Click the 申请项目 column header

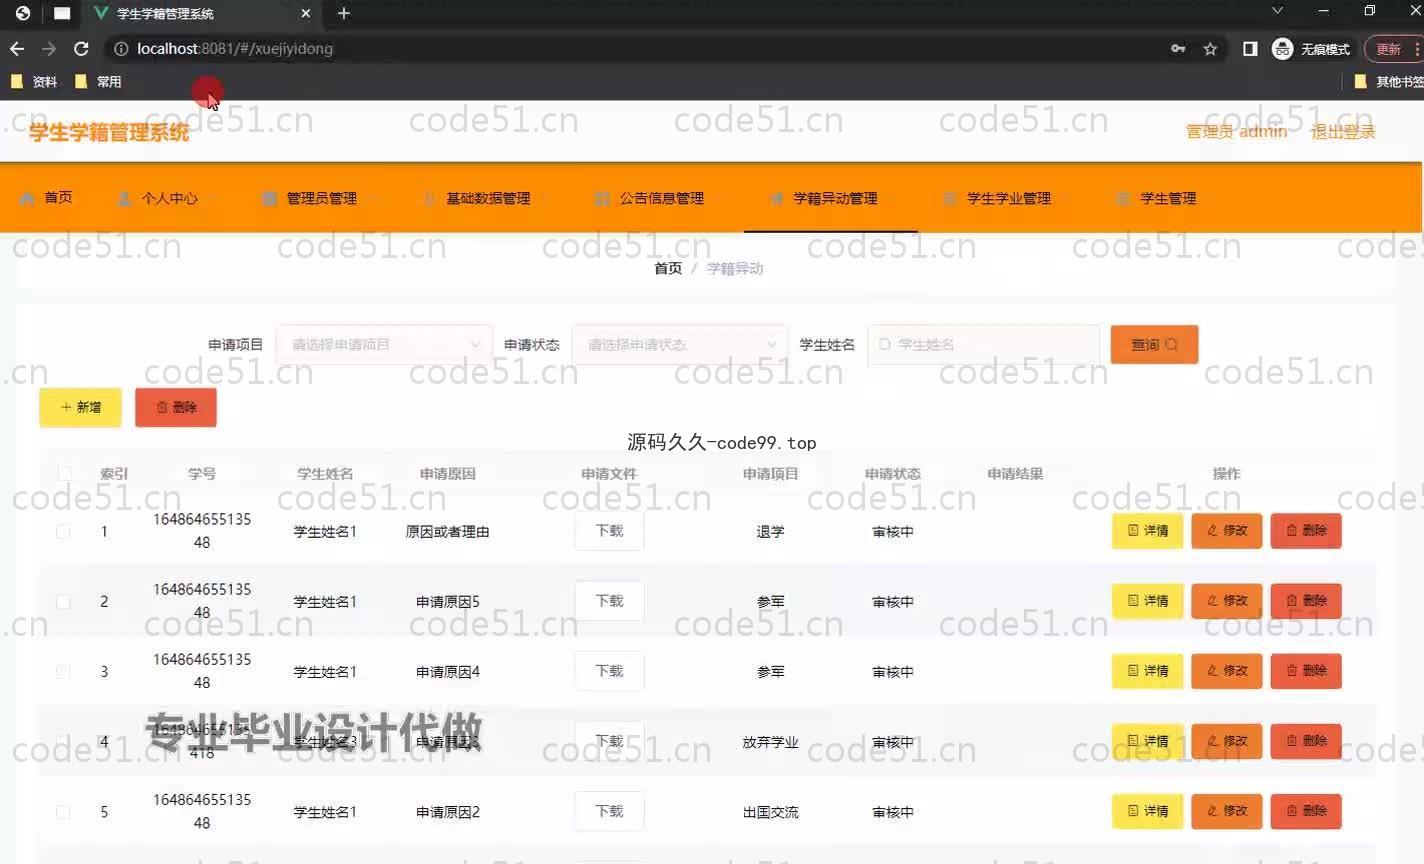point(770,474)
